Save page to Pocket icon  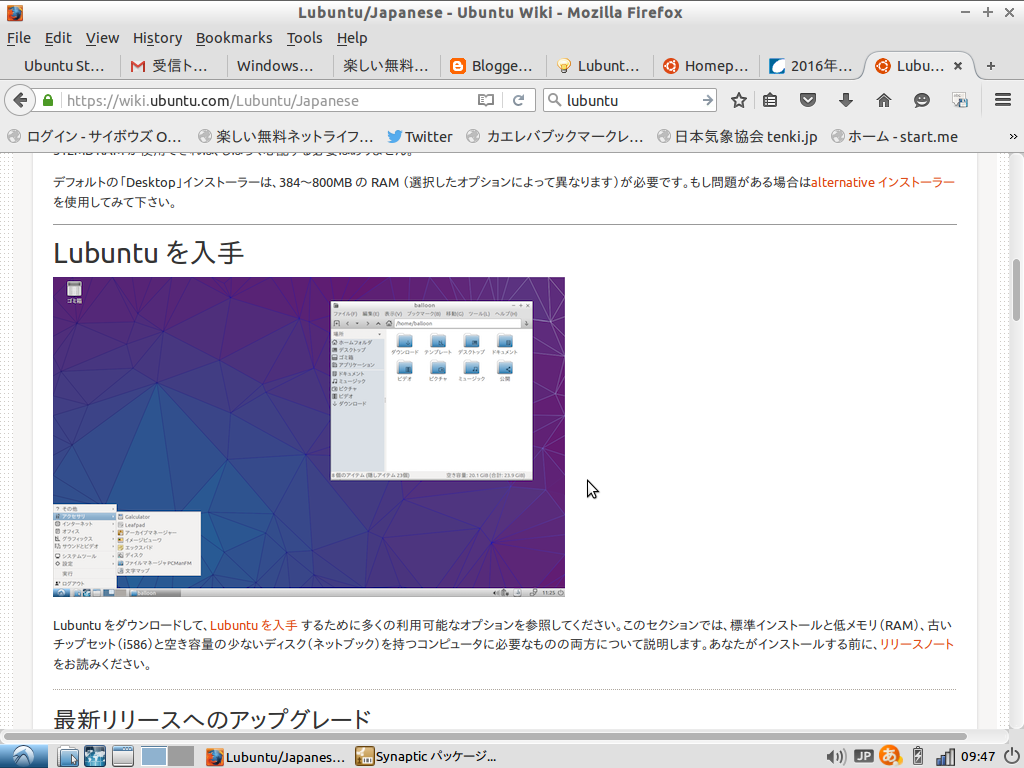tap(808, 100)
